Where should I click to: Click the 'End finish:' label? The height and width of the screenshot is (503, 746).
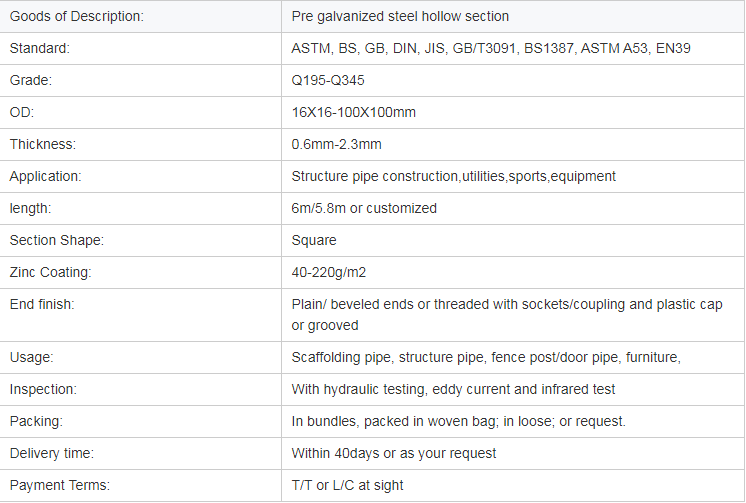[x=42, y=304]
